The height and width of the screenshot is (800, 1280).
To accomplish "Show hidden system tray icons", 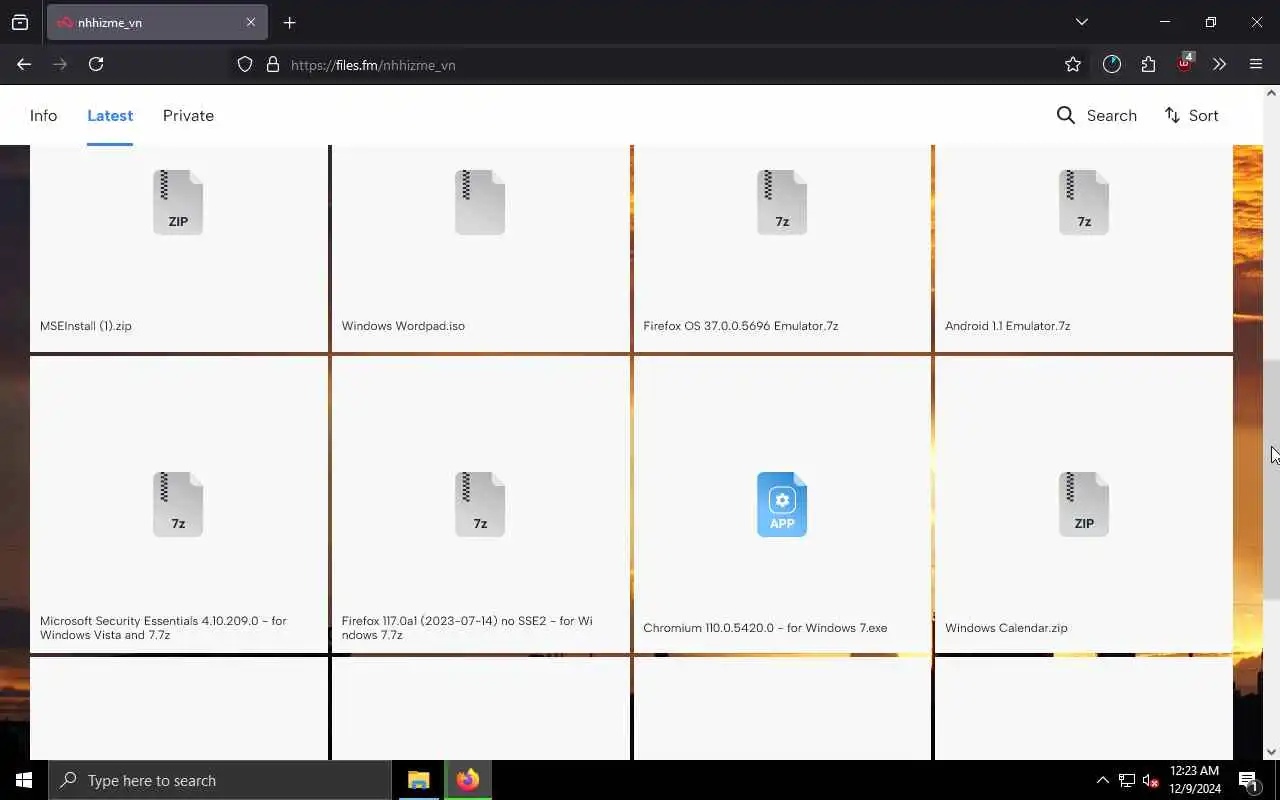I will 1103,780.
